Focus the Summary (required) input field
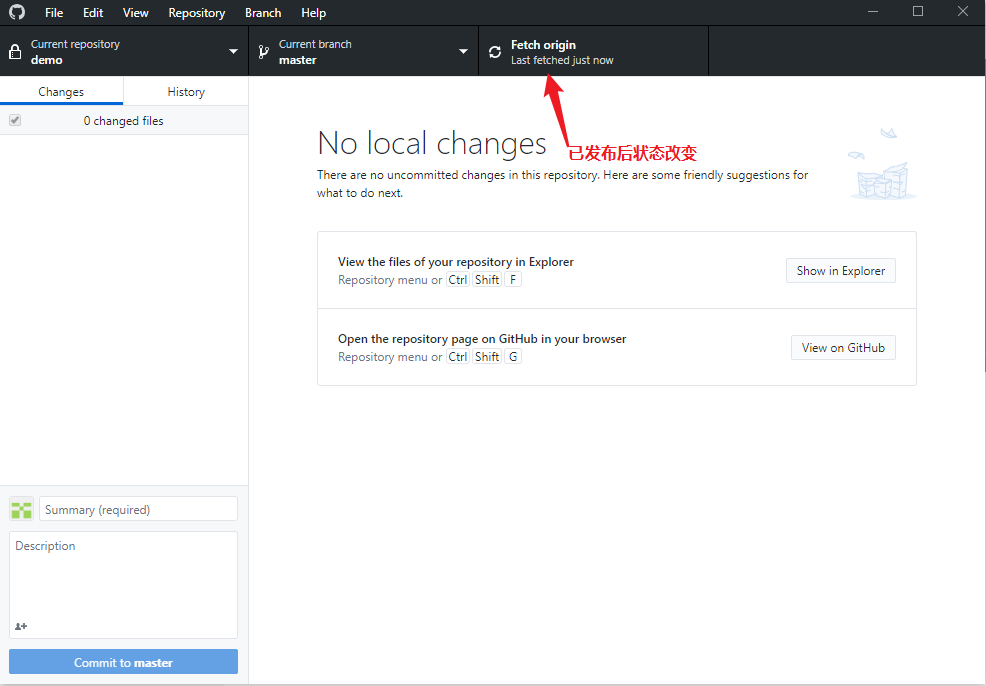This screenshot has width=986, height=686. click(x=138, y=509)
